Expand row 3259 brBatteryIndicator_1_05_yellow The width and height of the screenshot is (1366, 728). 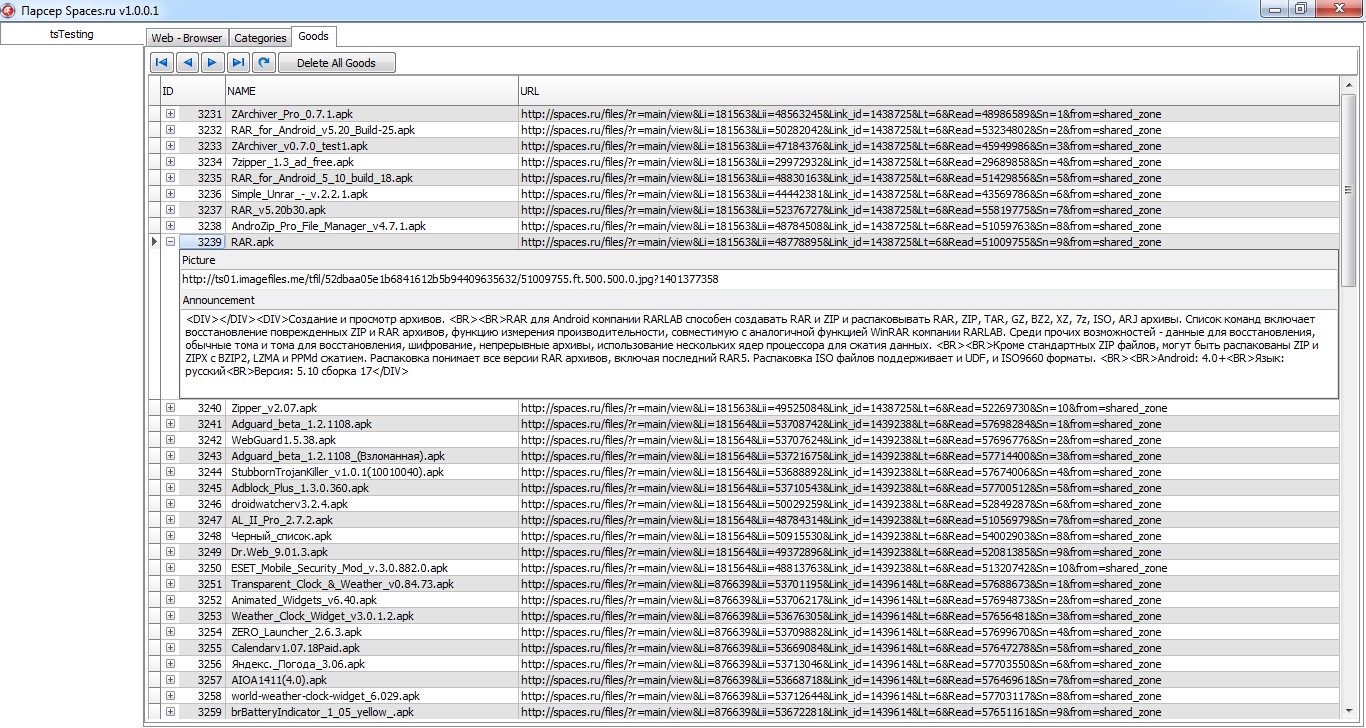pyautogui.click(x=170, y=712)
